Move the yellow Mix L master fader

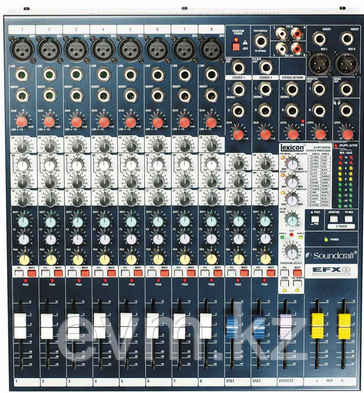coord(317,326)
